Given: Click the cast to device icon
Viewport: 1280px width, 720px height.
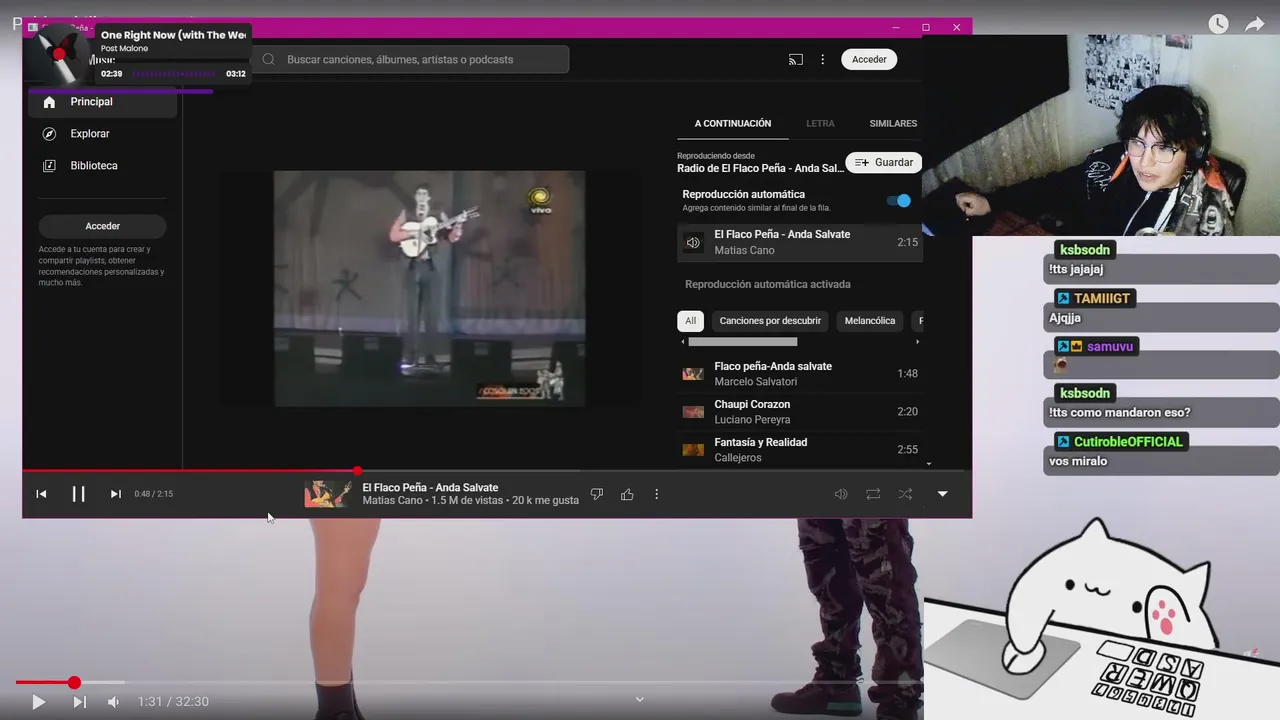Looking at the screenshot, I should click(796, 60).
